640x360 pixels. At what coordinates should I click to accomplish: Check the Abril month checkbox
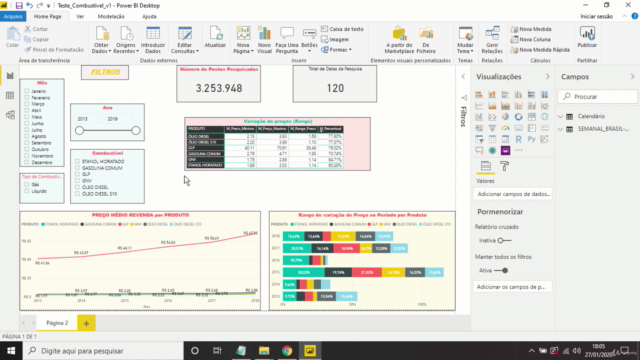[x=27, y=110]
